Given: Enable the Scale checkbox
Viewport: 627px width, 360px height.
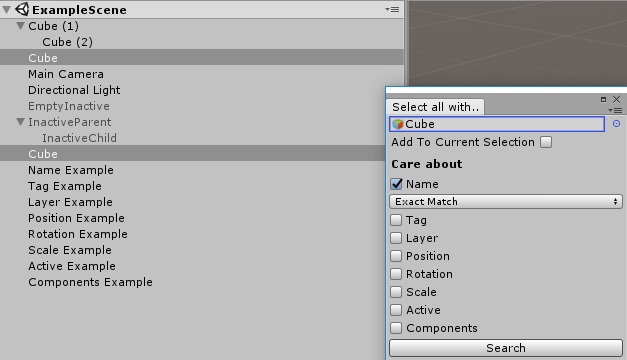Looking at the screenshot, I should (396, 292).
